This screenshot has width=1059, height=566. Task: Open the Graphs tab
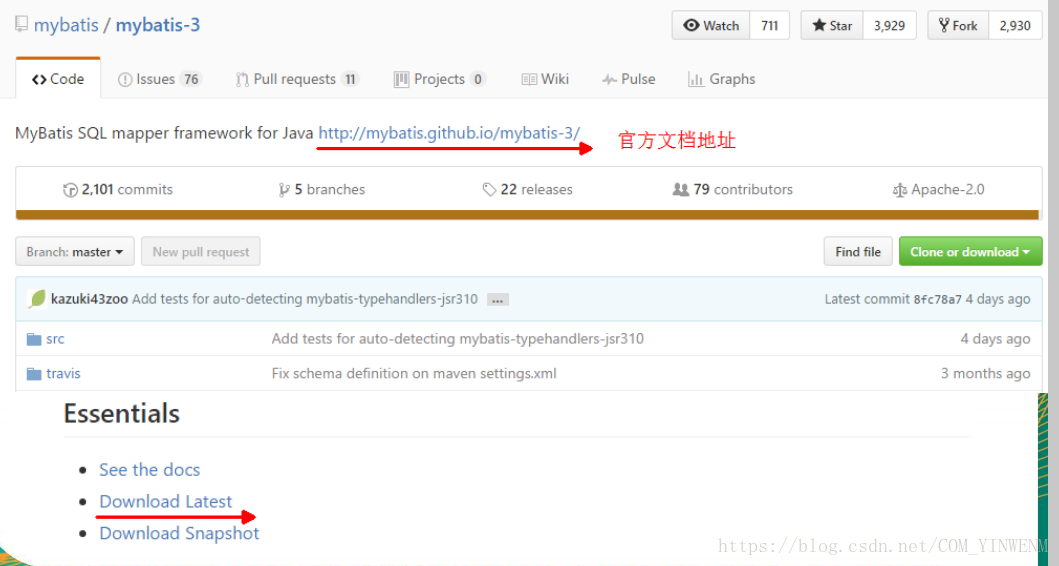[721, 79]
